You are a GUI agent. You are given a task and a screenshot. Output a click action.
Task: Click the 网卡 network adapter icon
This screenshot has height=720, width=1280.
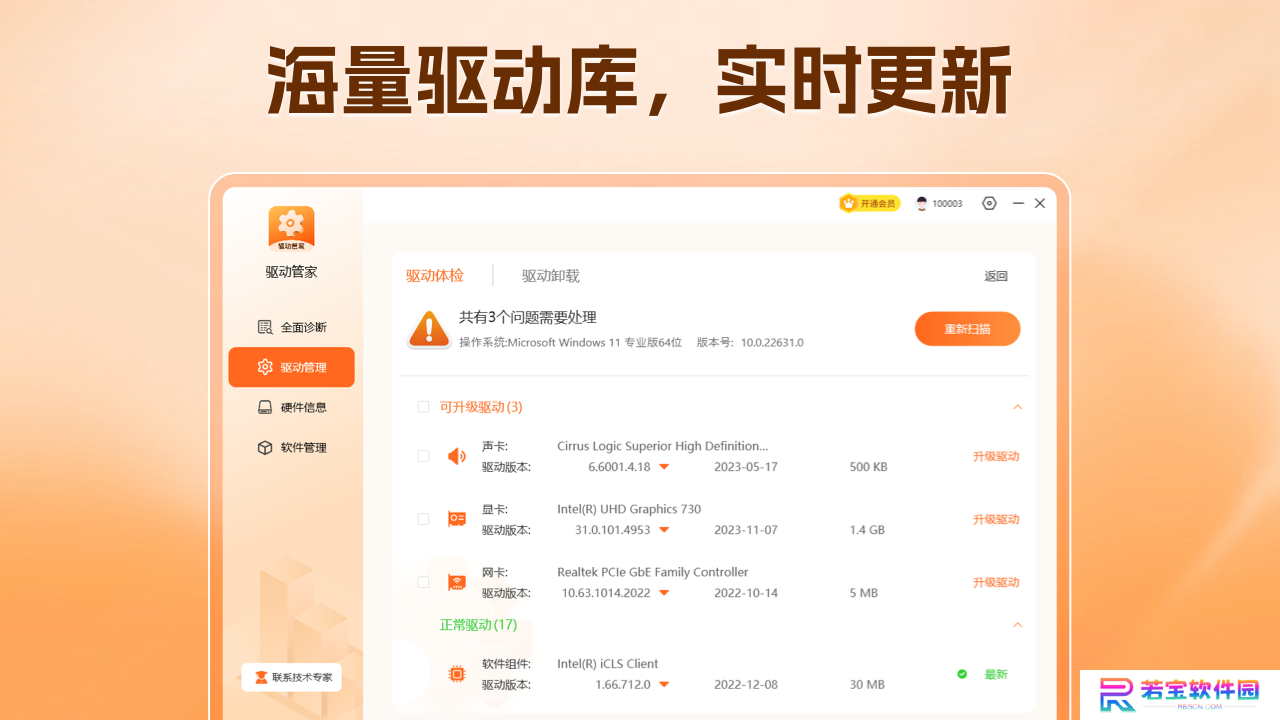[x=457, y=582]
